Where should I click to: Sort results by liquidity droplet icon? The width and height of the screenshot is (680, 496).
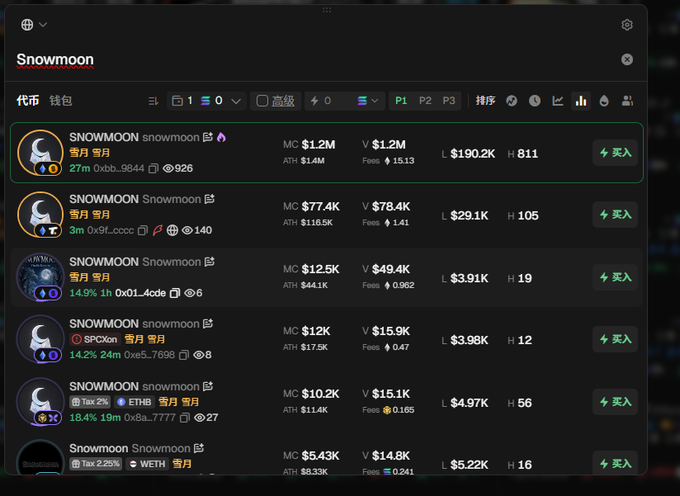tap(604, 101)
